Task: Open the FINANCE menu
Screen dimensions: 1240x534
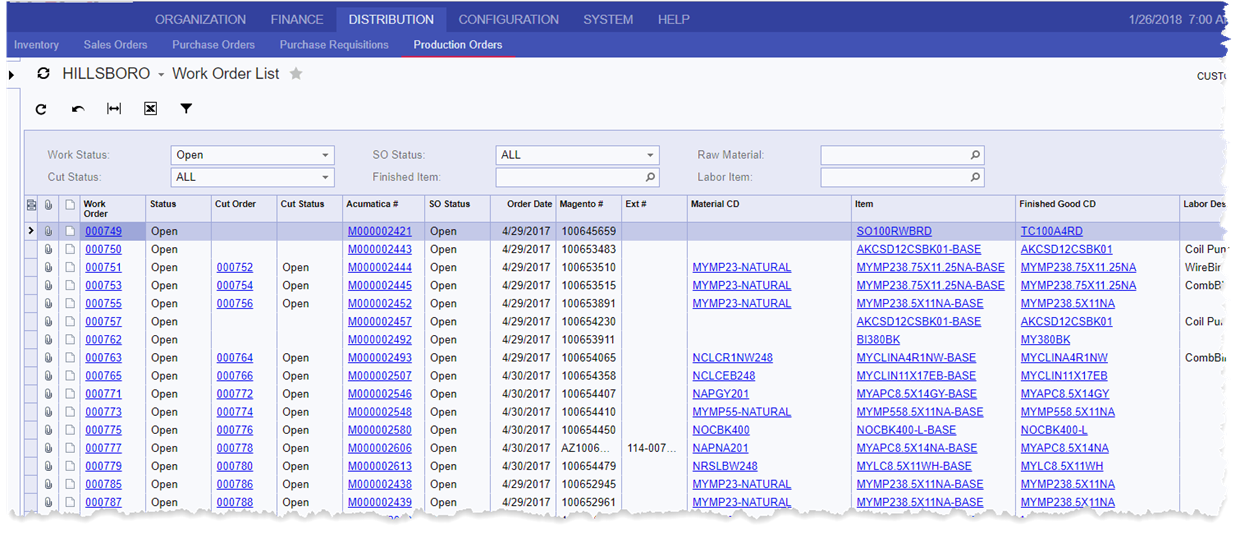Action: (x=297, y=19)
